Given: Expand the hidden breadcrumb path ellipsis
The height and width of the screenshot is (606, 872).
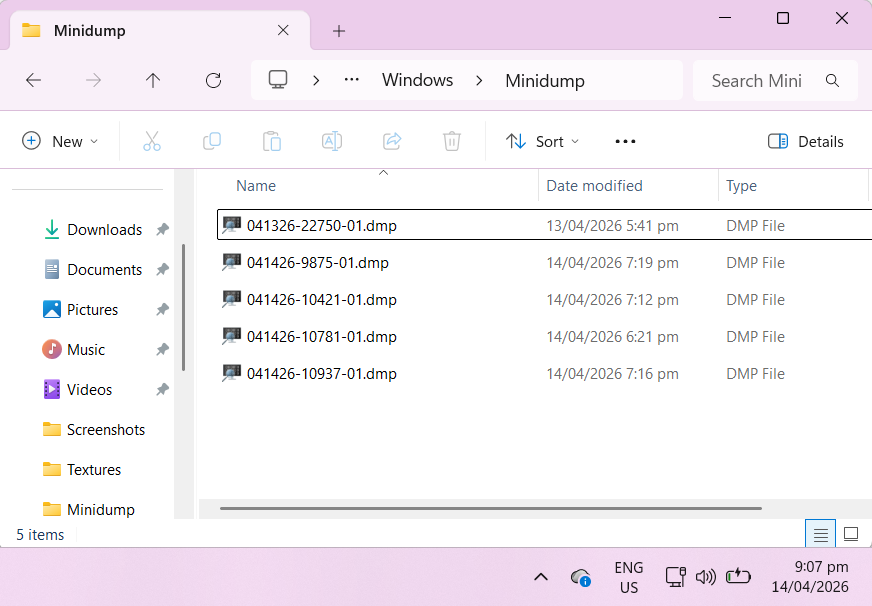Looking at the screenshot, I should click(351, 80).
